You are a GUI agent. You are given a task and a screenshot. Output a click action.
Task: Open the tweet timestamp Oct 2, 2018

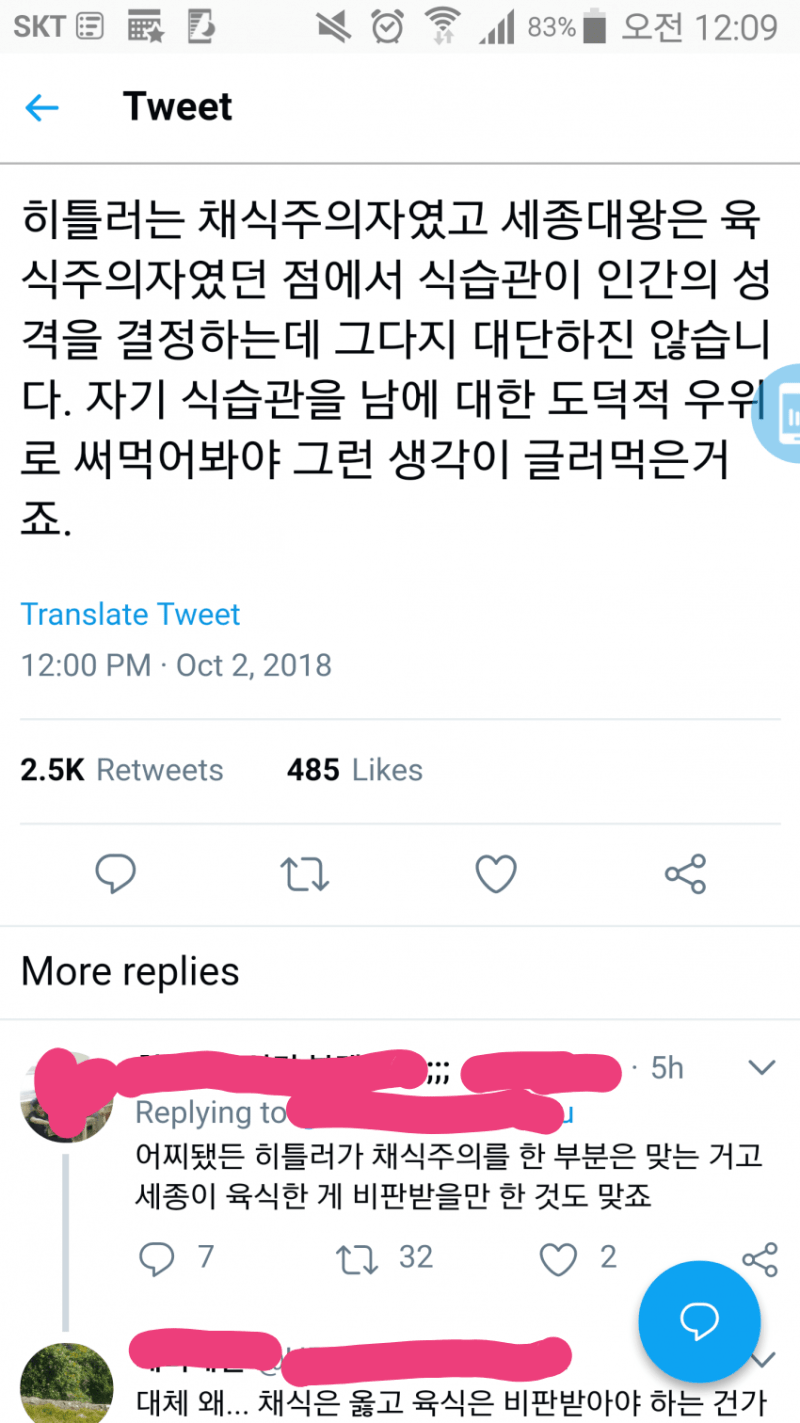(x=254, y=665)
